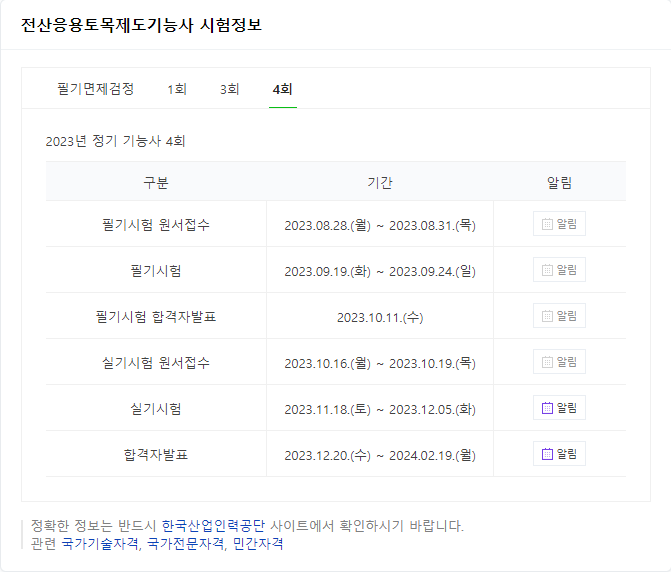Open the 한국산업인력공단 site link

click(x=213, y=525)
